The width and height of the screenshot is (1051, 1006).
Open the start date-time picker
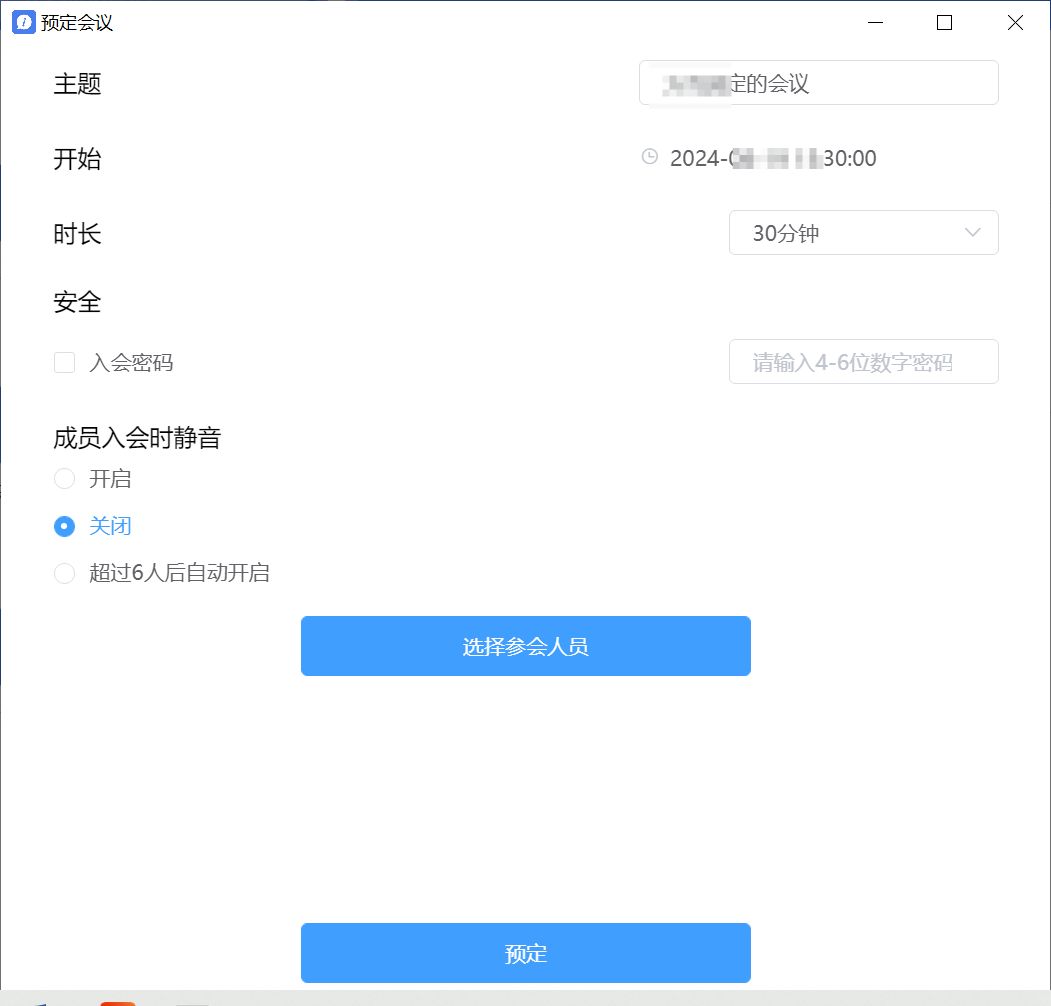772,158
